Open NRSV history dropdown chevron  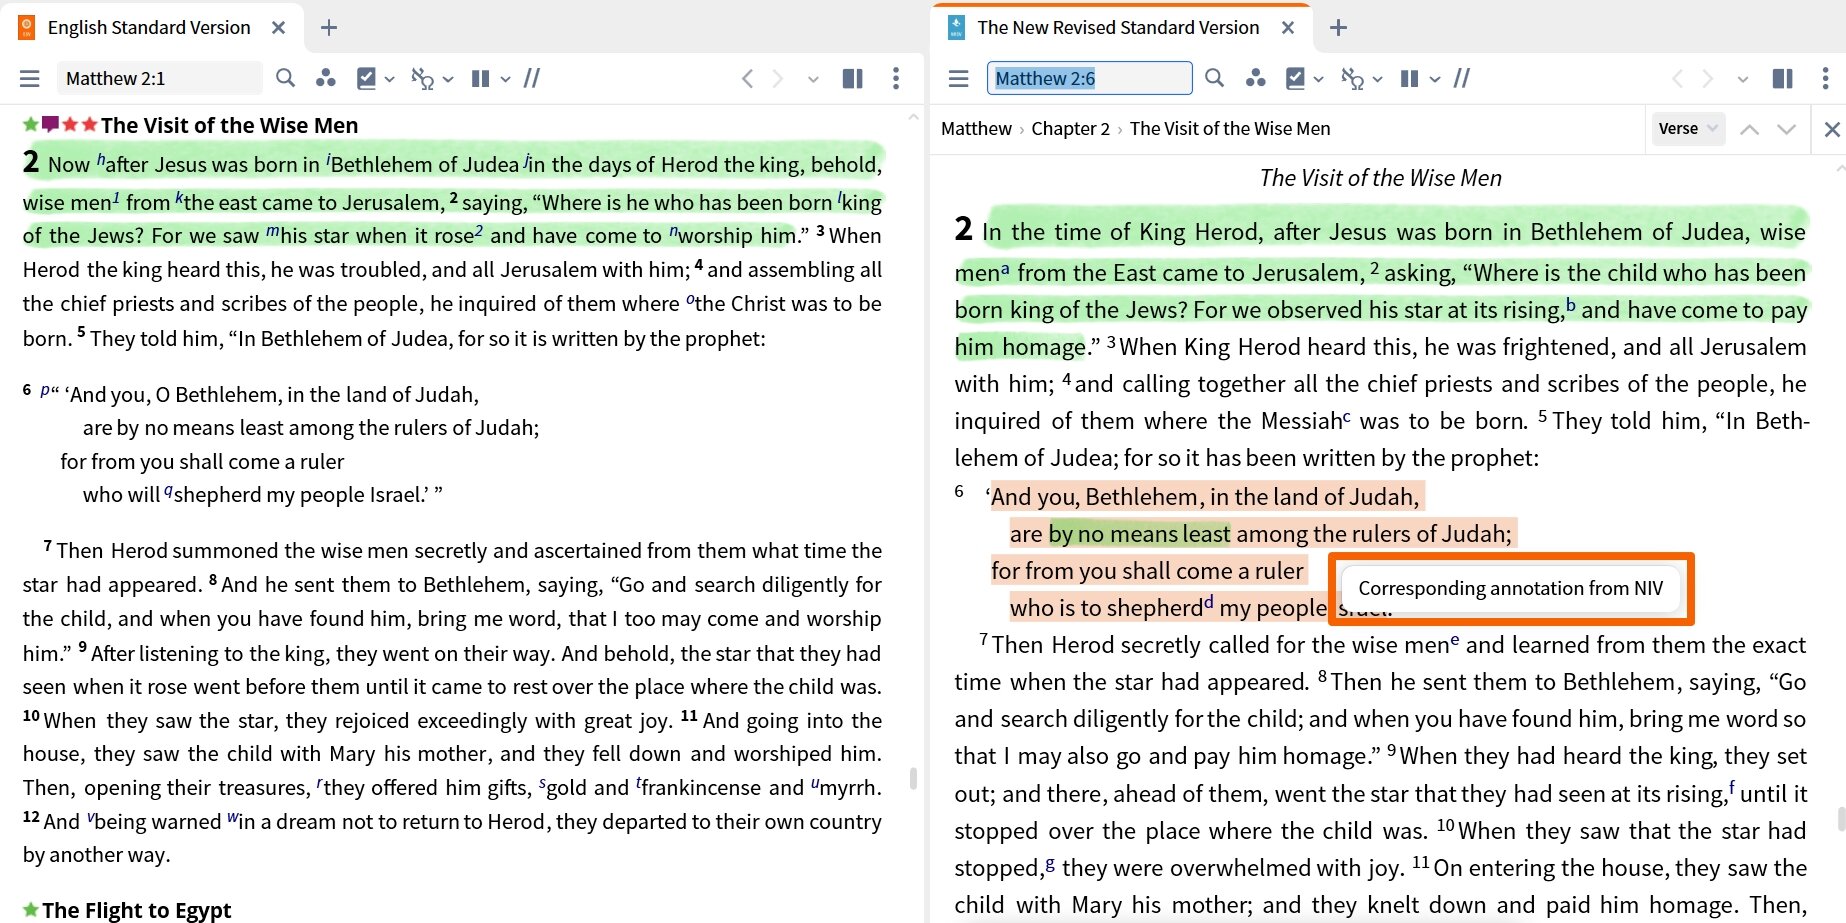[x=1743, y=79]
